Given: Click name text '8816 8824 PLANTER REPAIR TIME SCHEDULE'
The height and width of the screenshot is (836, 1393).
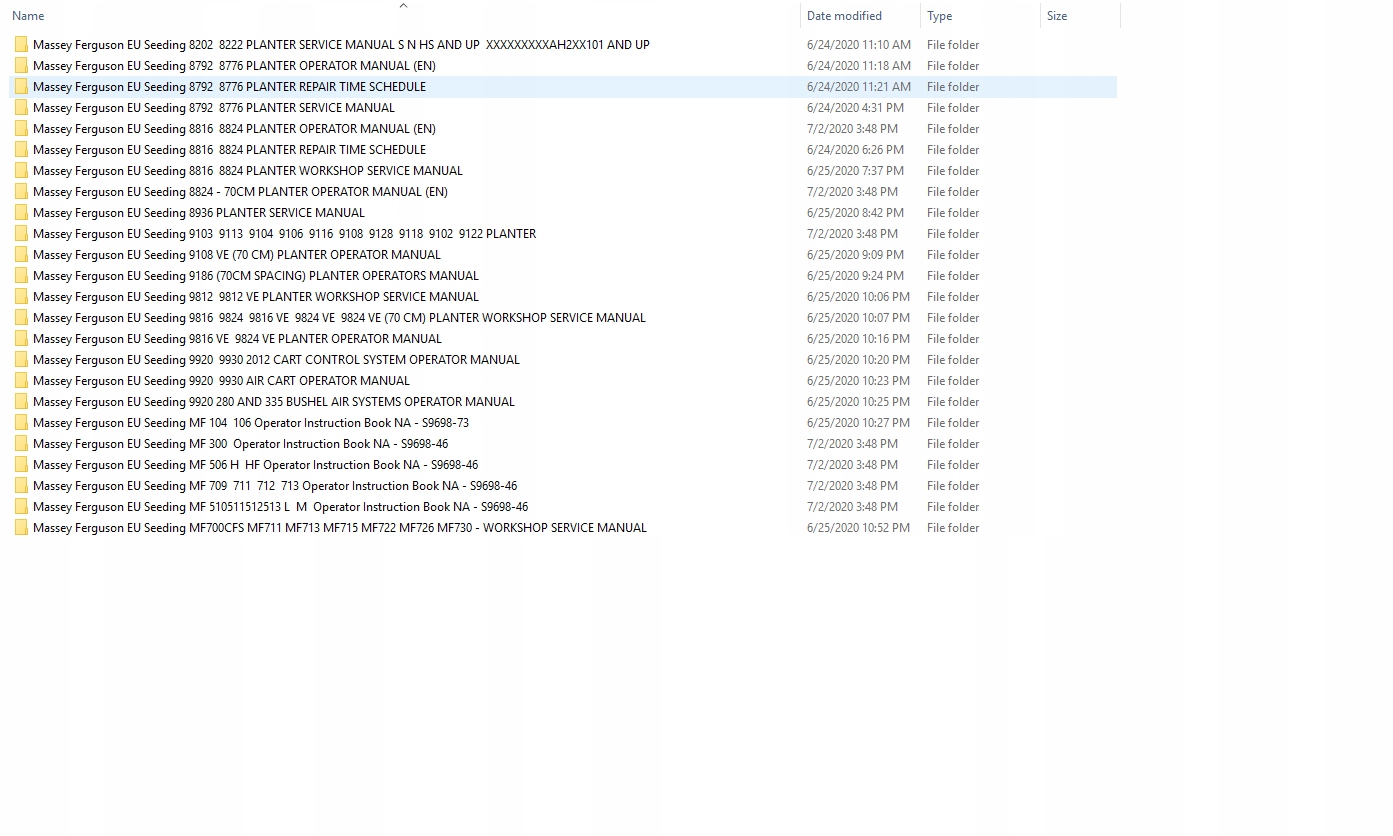Looking at the screenshot, I should click(307, 150).
